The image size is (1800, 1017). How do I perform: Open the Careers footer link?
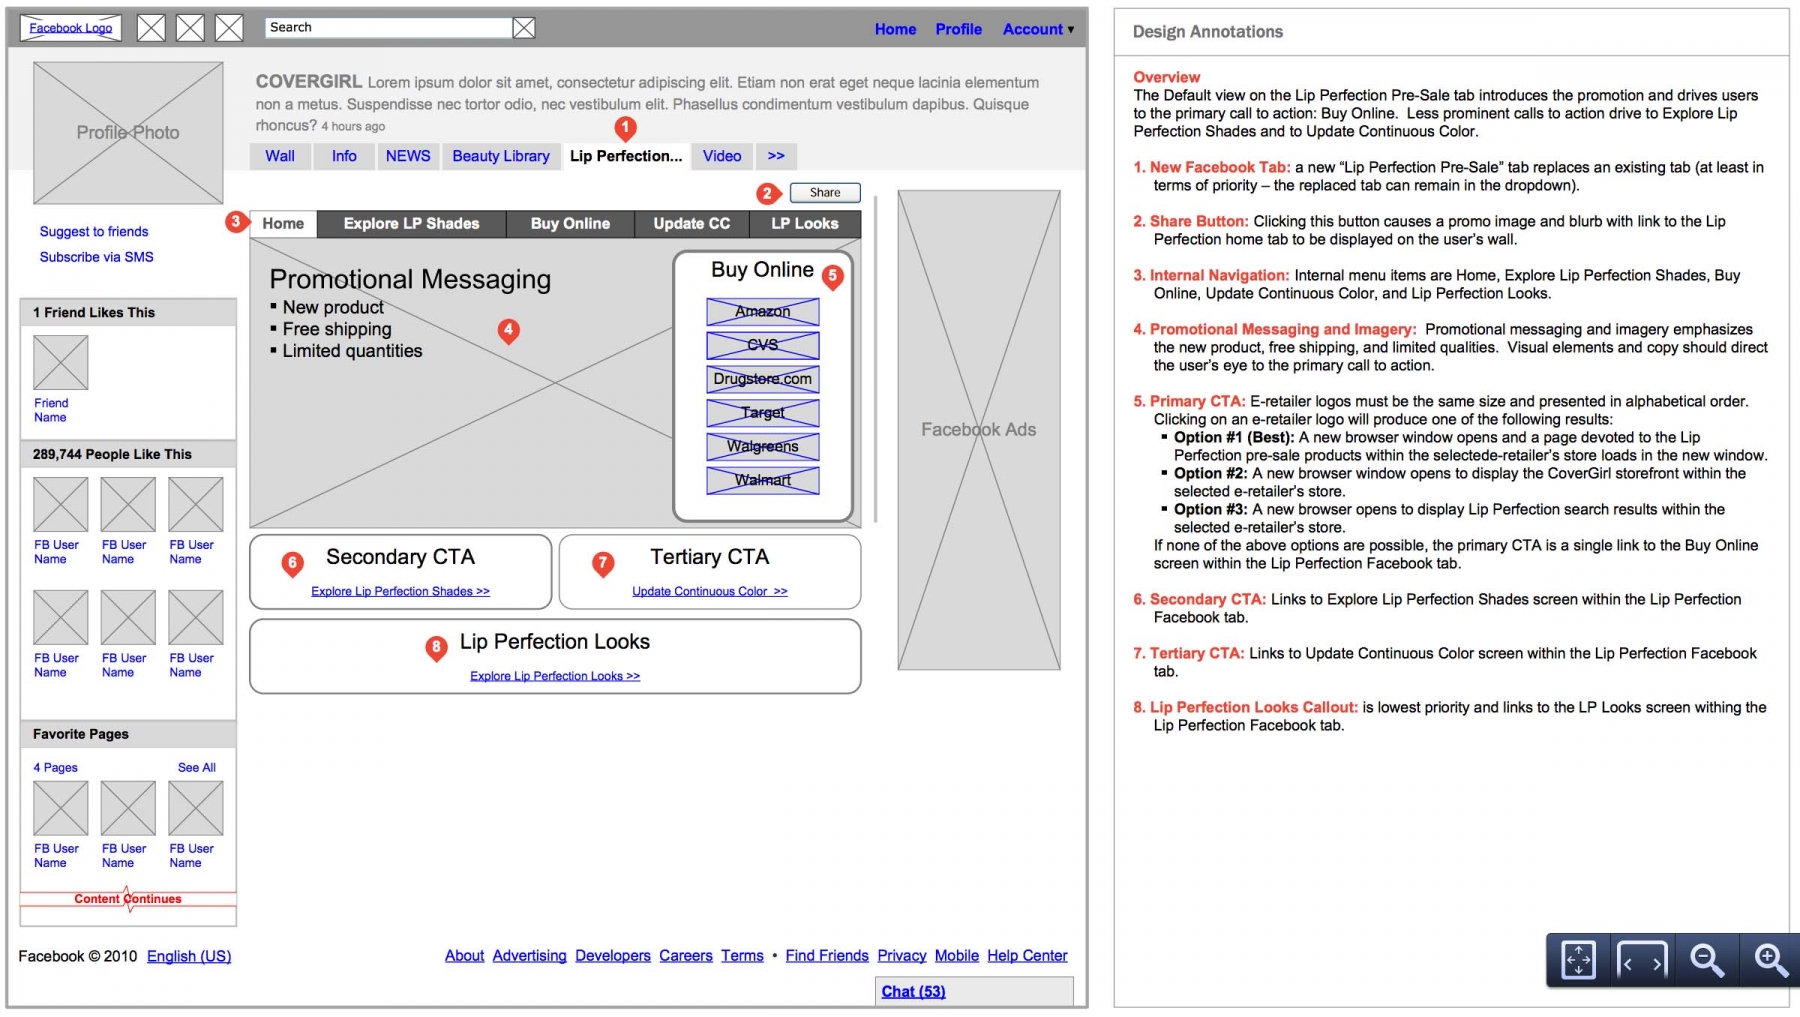686,956
